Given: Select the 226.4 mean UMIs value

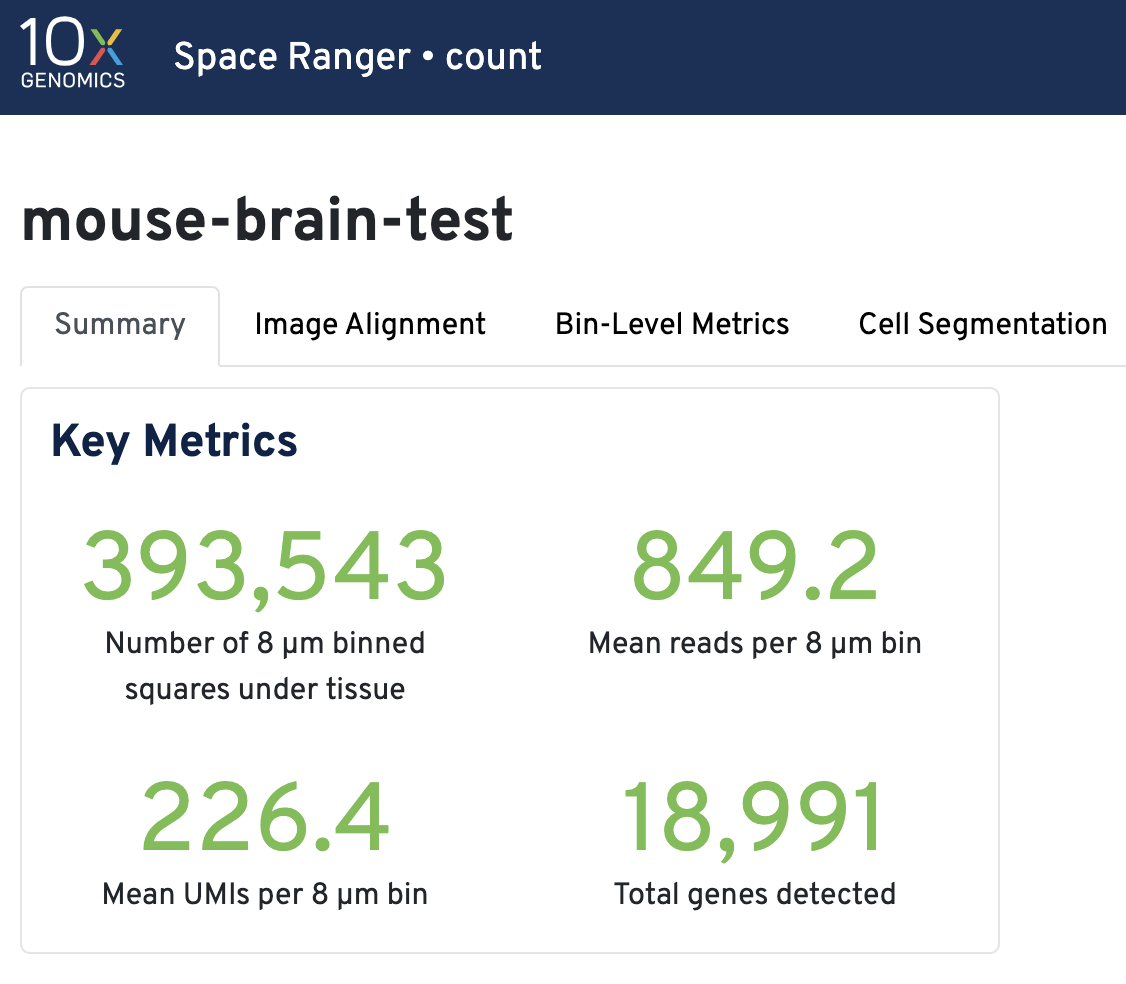Looking at the screenshot, I should tap(264, 819).
